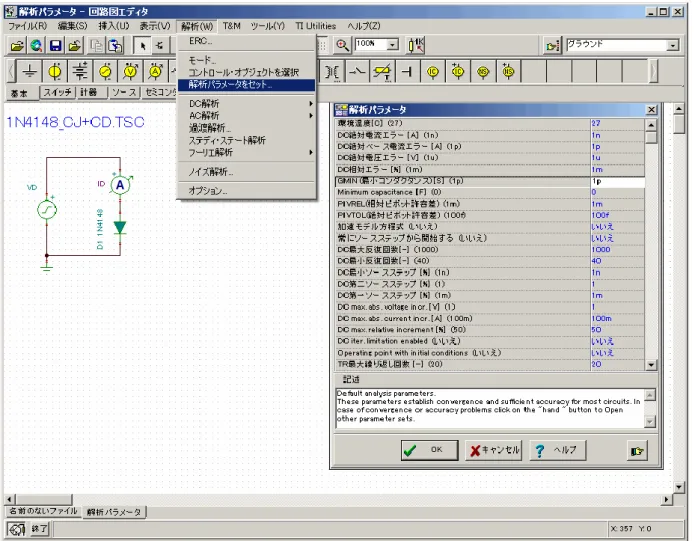
Task: Open the グラウンド combo box dropdown
Action: pos(673,45)
